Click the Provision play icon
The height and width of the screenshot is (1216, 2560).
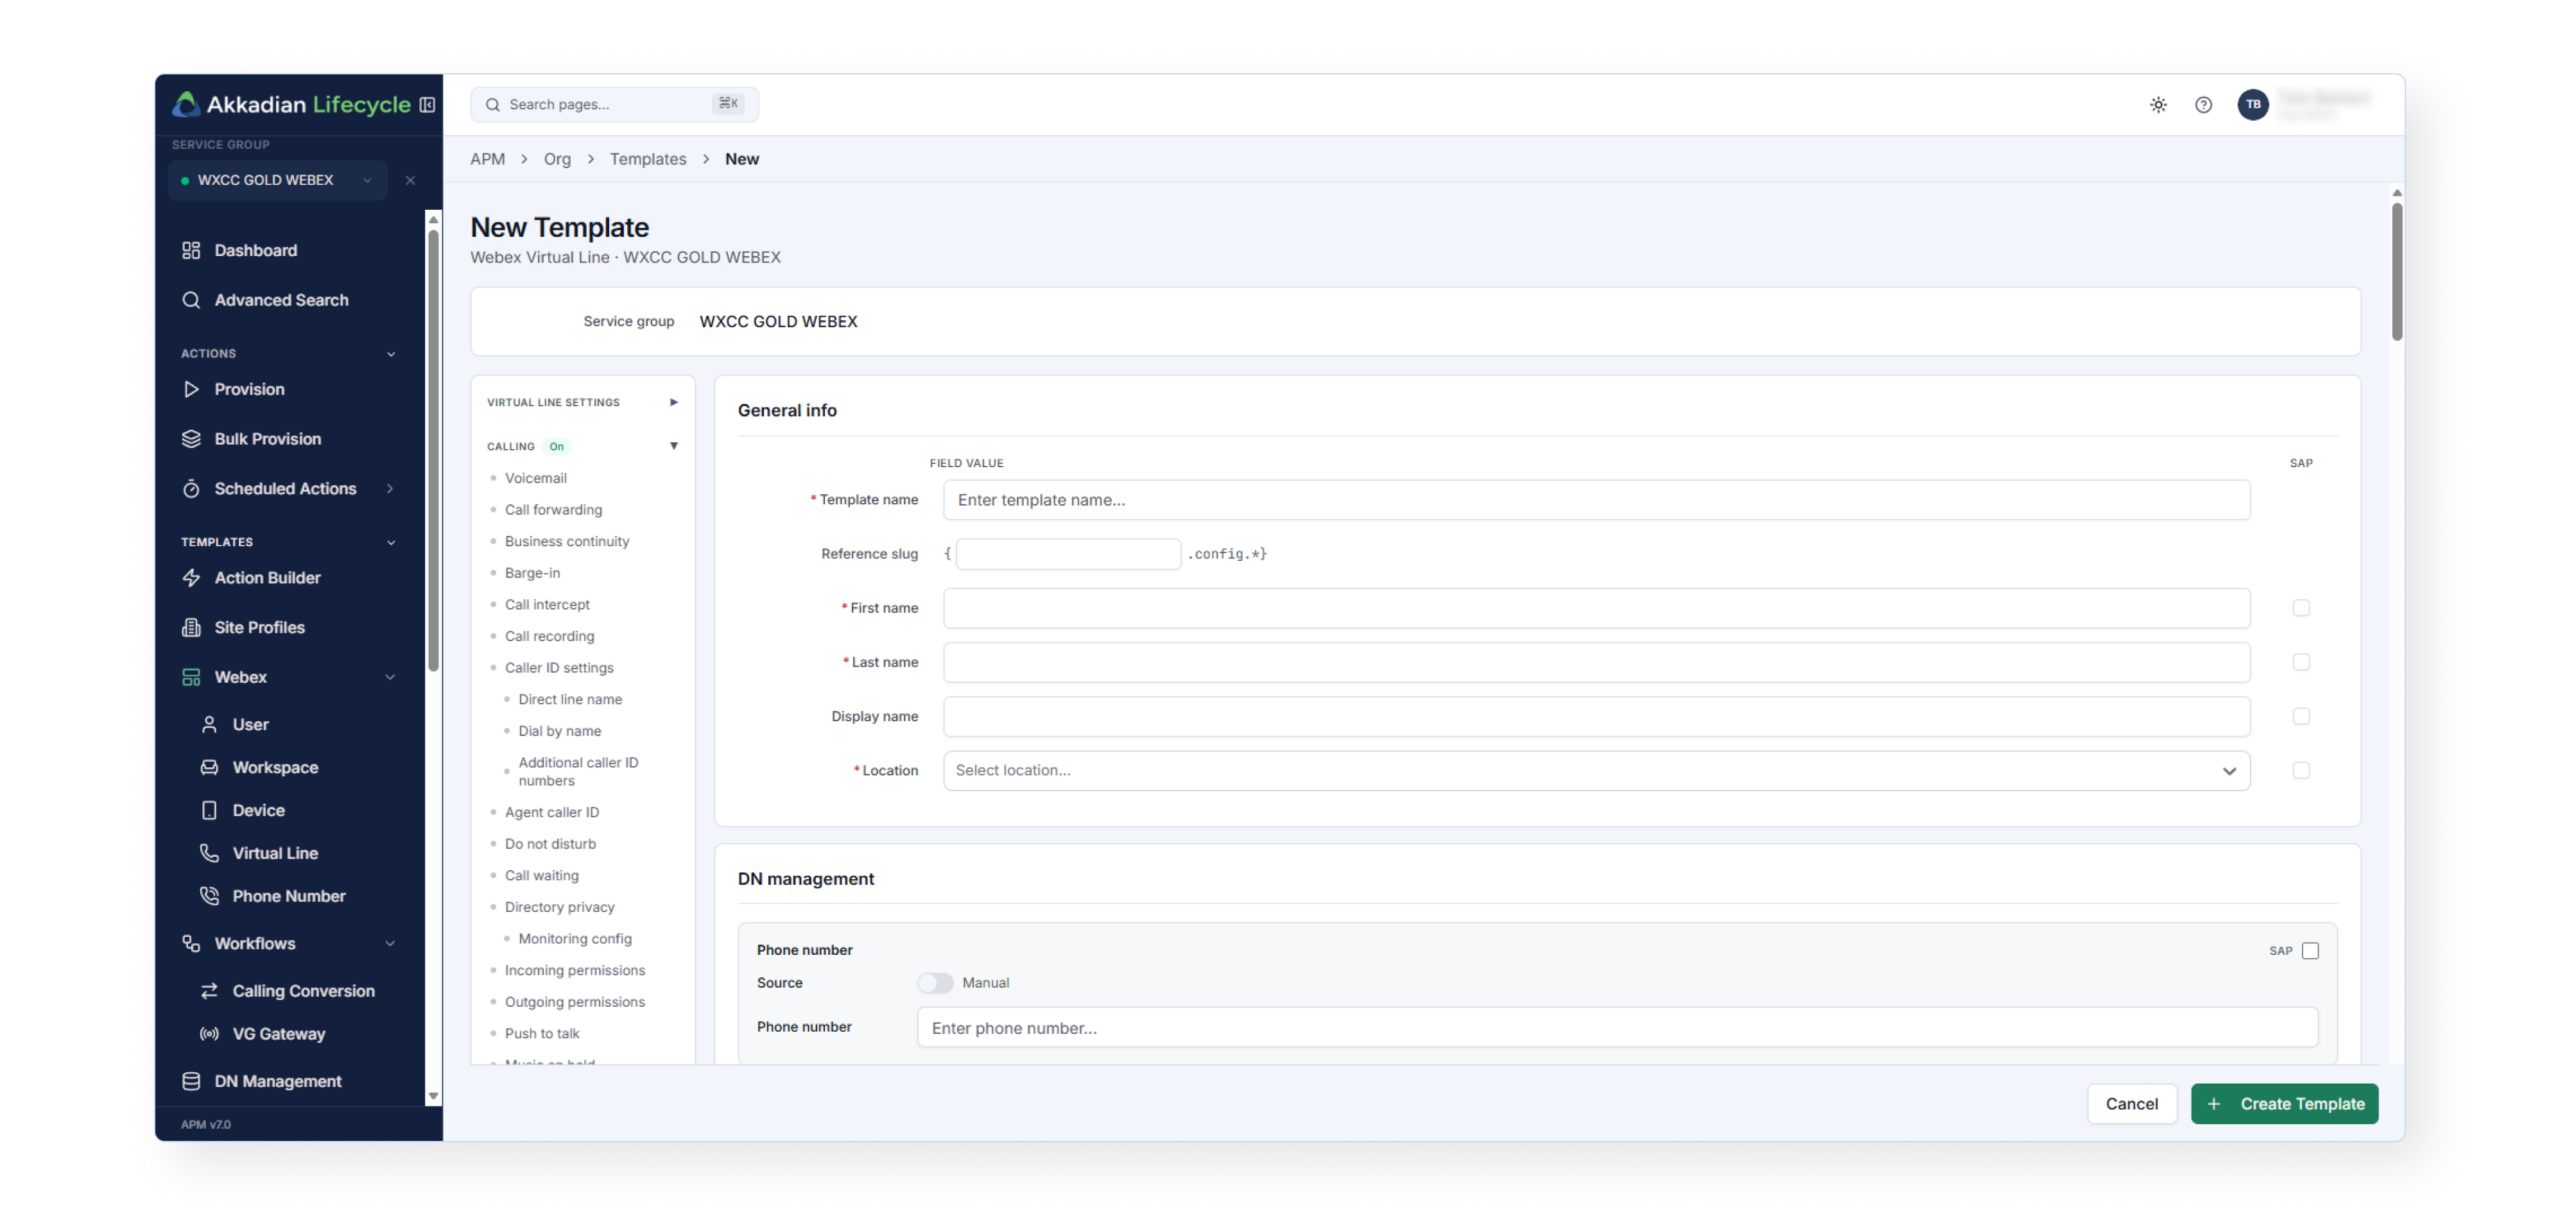coord(191,389)
